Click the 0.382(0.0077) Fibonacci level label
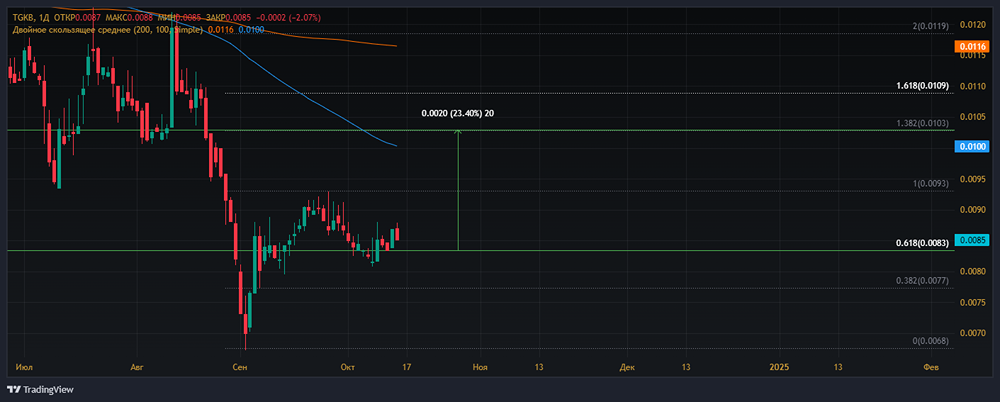 pyautogui.click(x=923, y=280)
